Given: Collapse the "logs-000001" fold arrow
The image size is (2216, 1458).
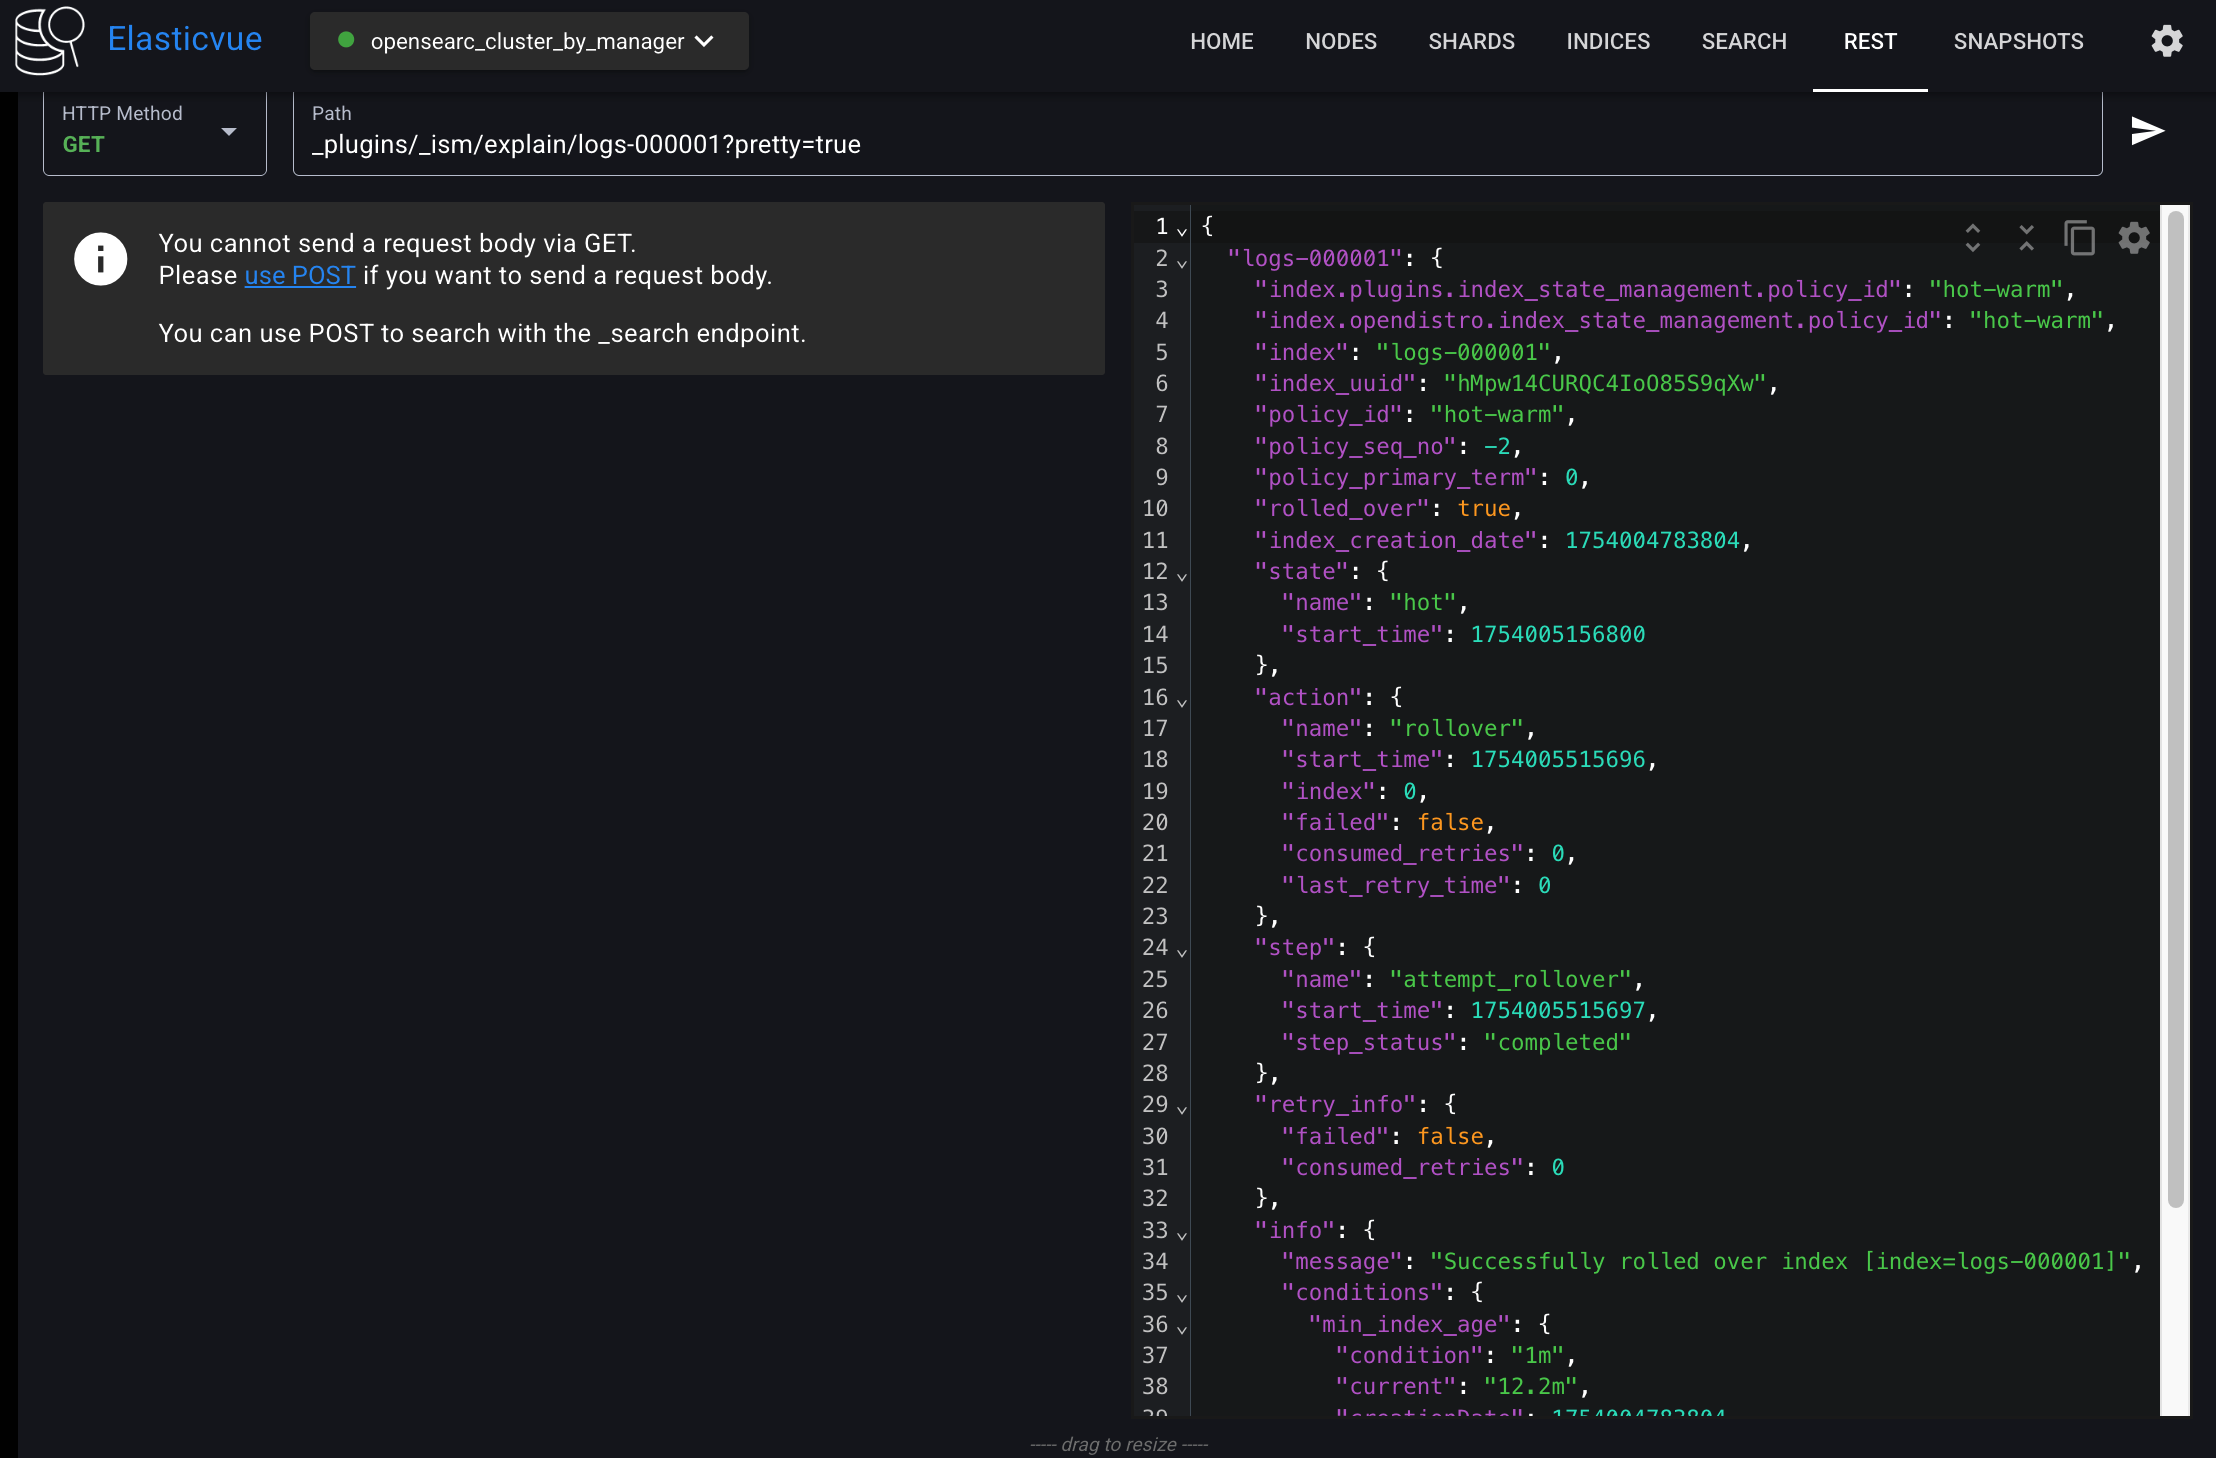Looking at the screenshot, I should point(1182,263).
